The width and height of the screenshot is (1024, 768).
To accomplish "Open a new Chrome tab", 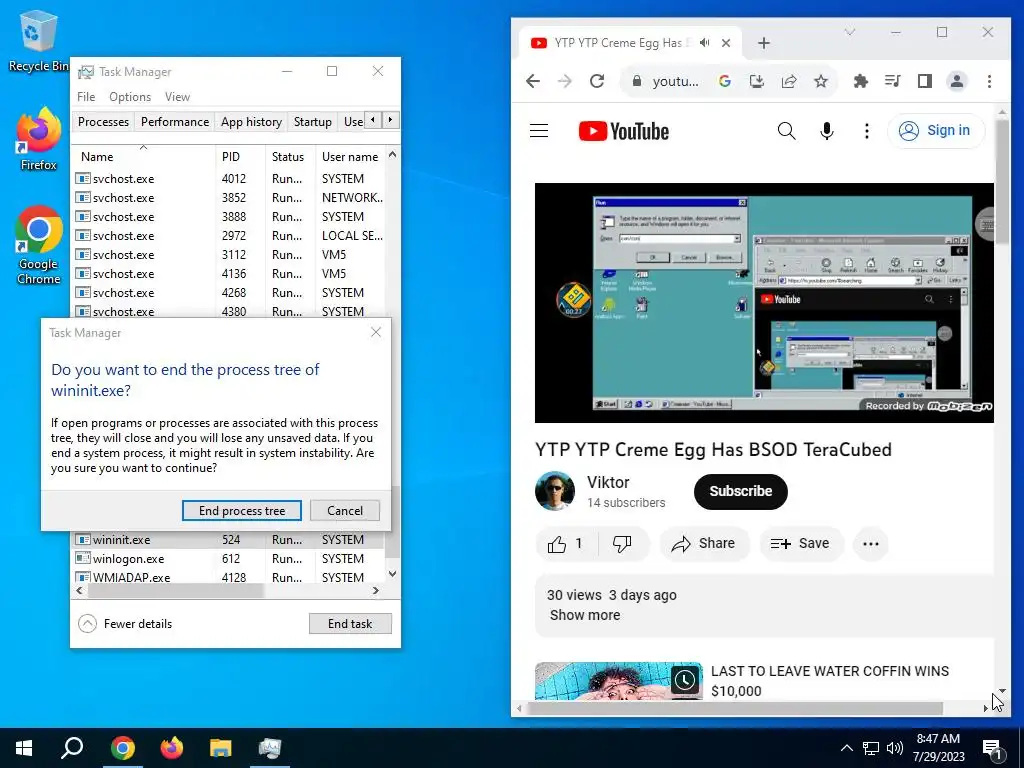I will tap(763, 43).
